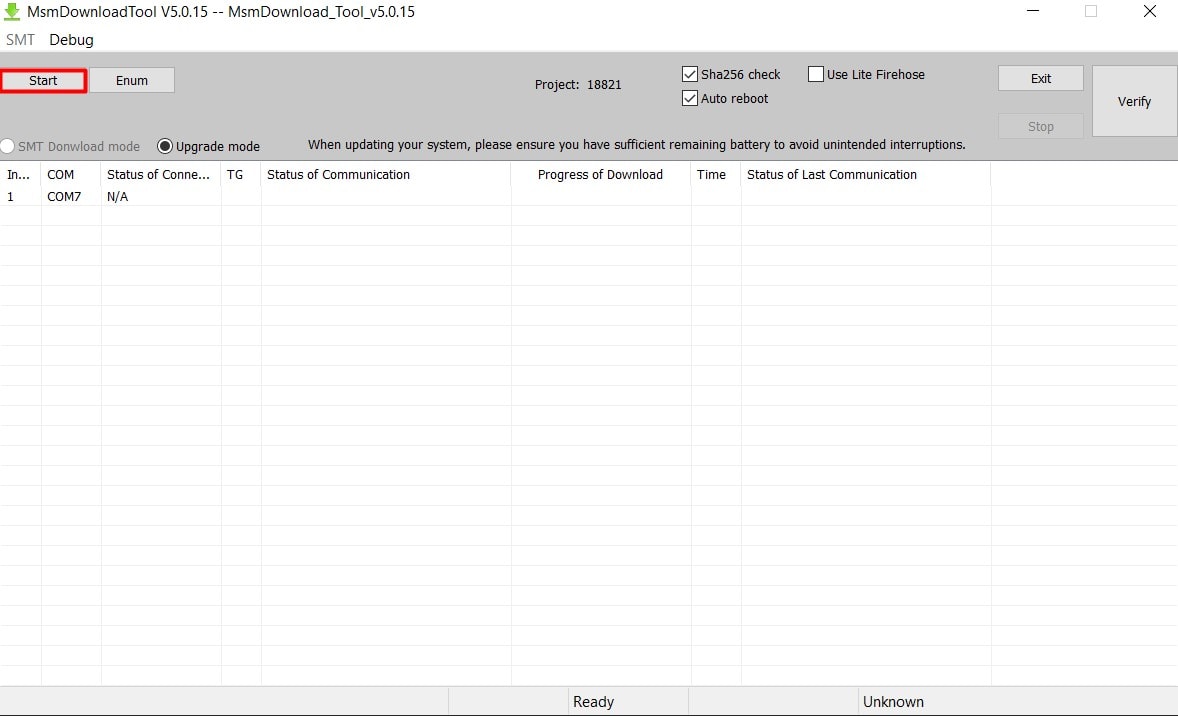
Task: Click the Enum button
Action: pos(132,80)
